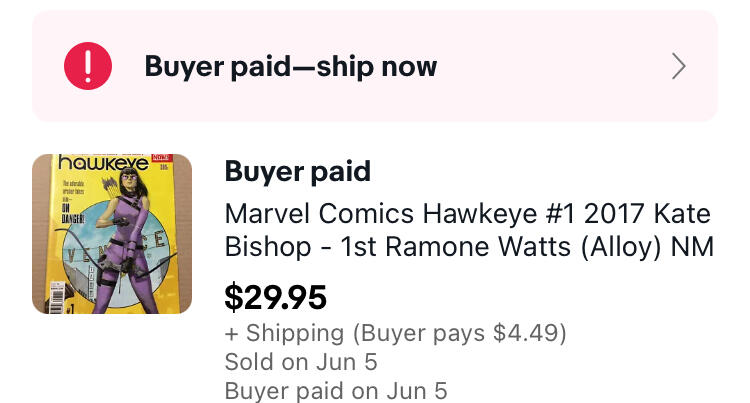Open shipping details via the banner chevron arrow
The width and height of the screenshot is (750, 403).
pyautogui.click(x=679, y=66)
